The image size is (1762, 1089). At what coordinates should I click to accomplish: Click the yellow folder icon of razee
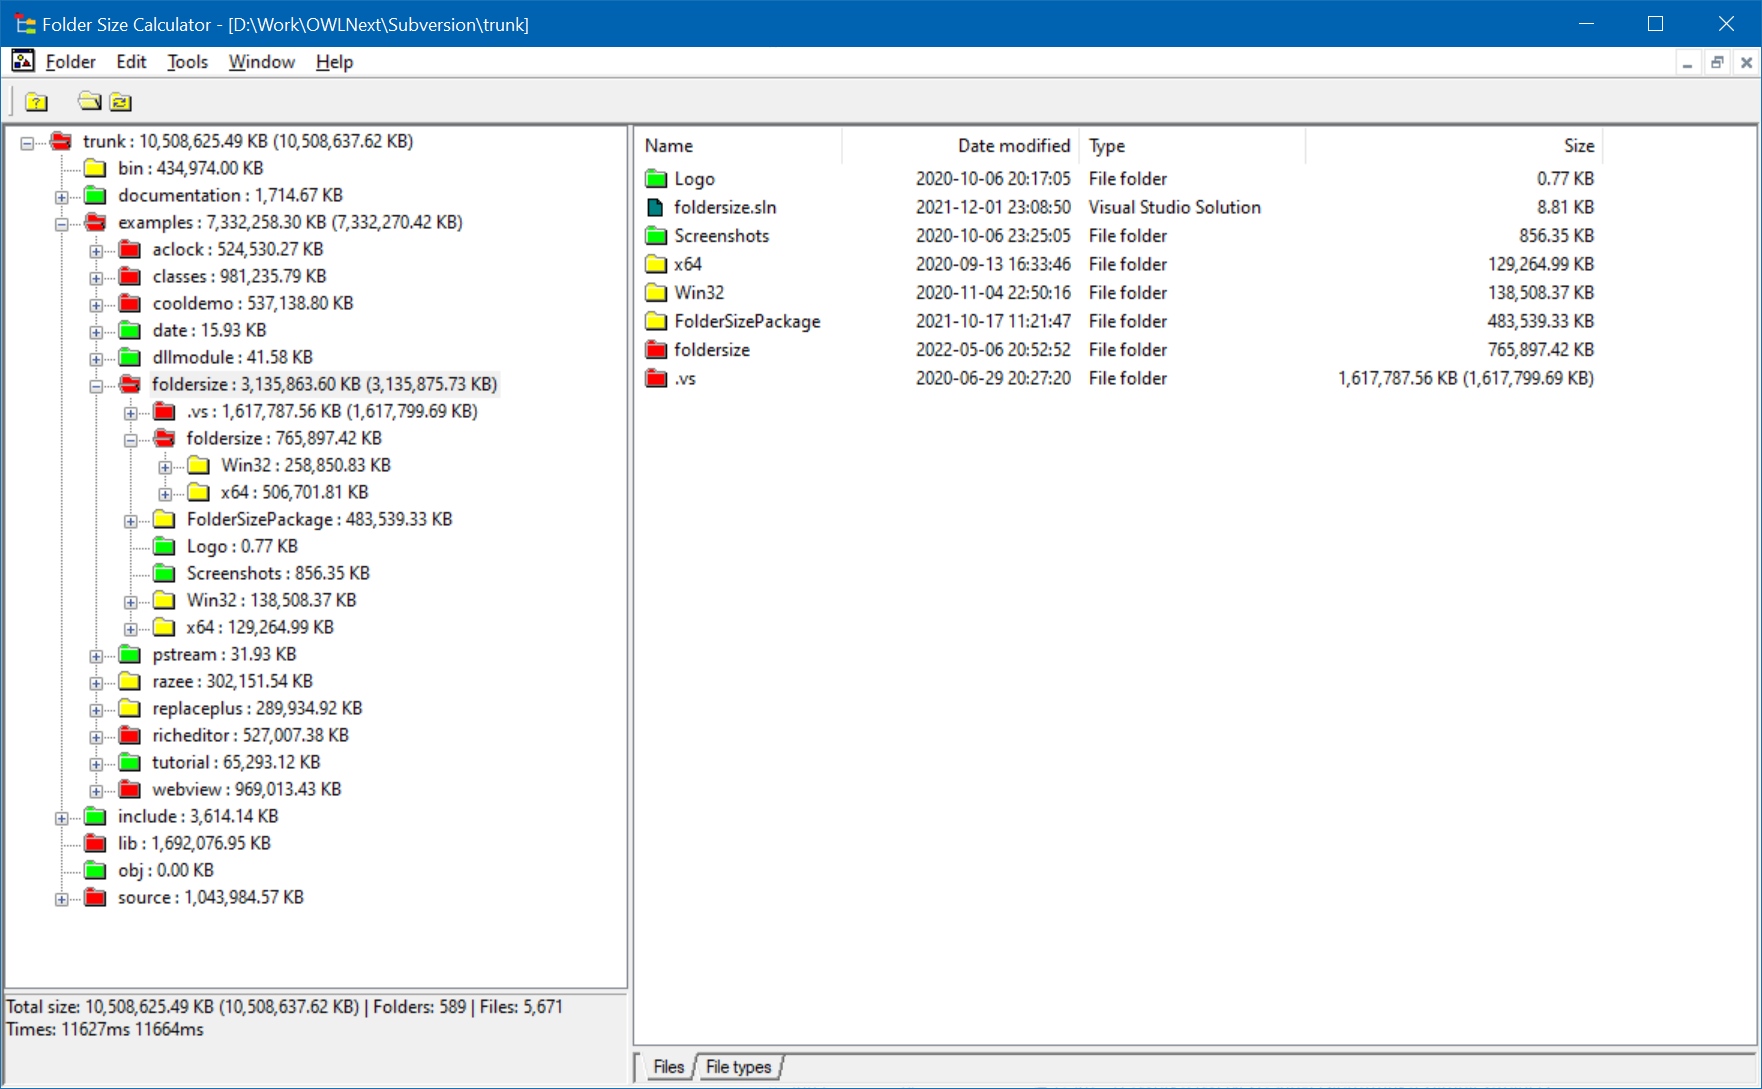point(130,681)
